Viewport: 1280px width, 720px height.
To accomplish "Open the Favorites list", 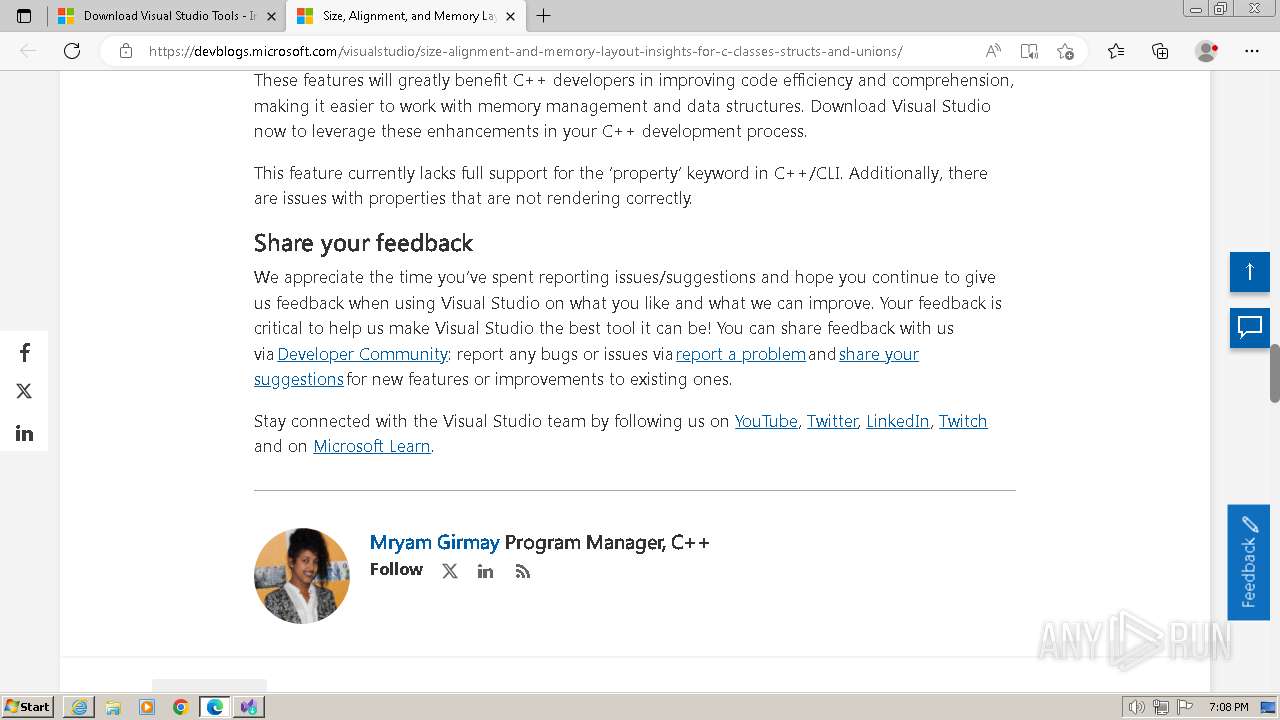I will point(1116,51).
